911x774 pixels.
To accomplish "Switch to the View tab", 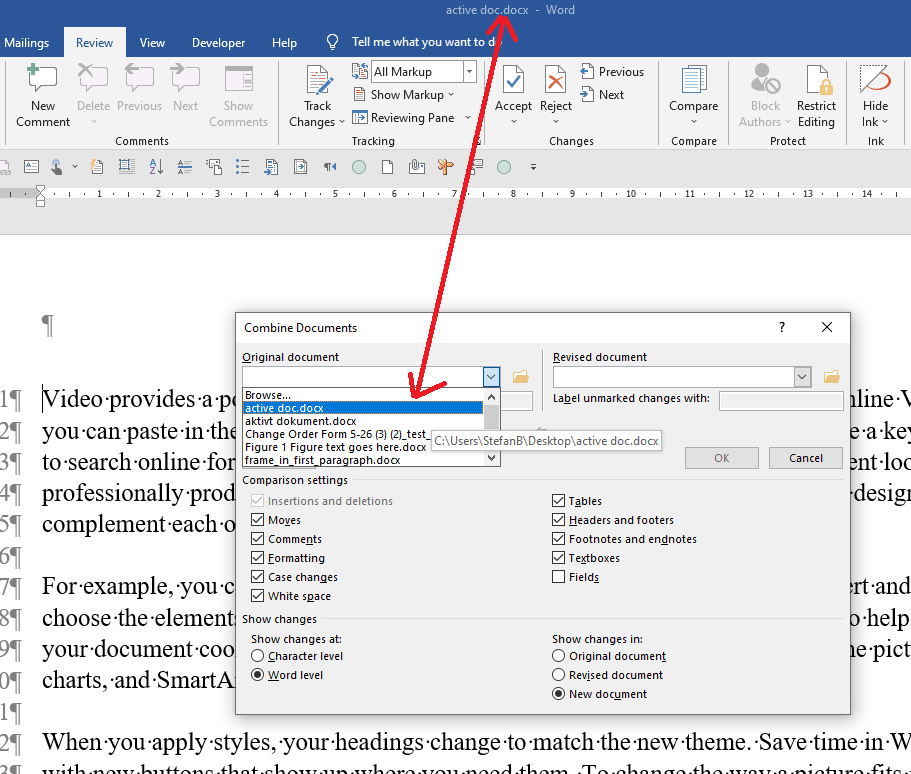I will [x=152, y=43].
